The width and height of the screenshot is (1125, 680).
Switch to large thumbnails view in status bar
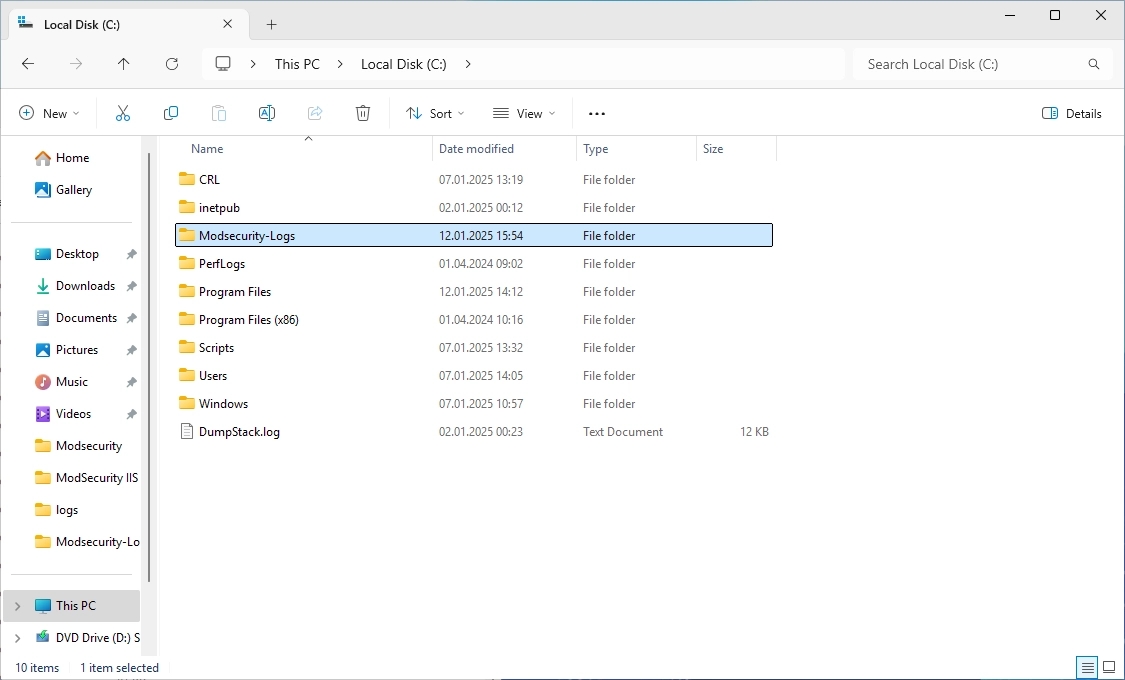pyautogui.click(x=1108, y=667)
